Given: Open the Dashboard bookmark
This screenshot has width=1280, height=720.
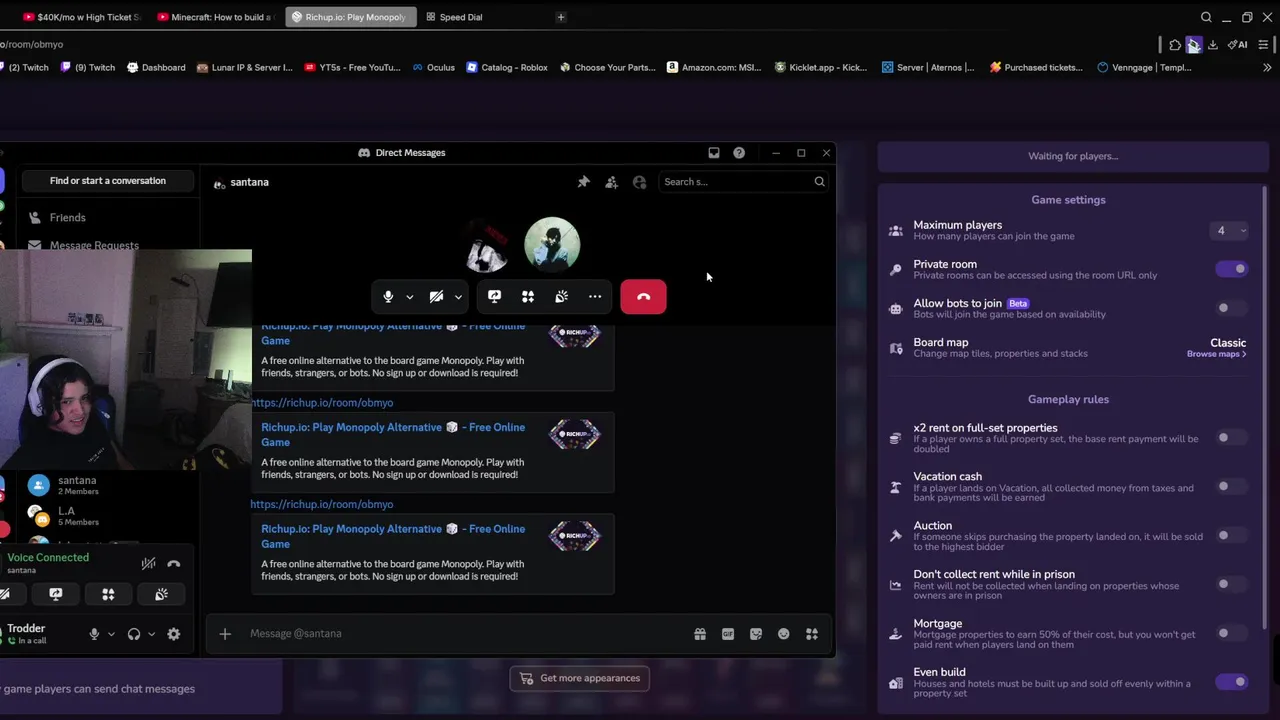Looking at the screenshot, I should click(x=156, y=68).
